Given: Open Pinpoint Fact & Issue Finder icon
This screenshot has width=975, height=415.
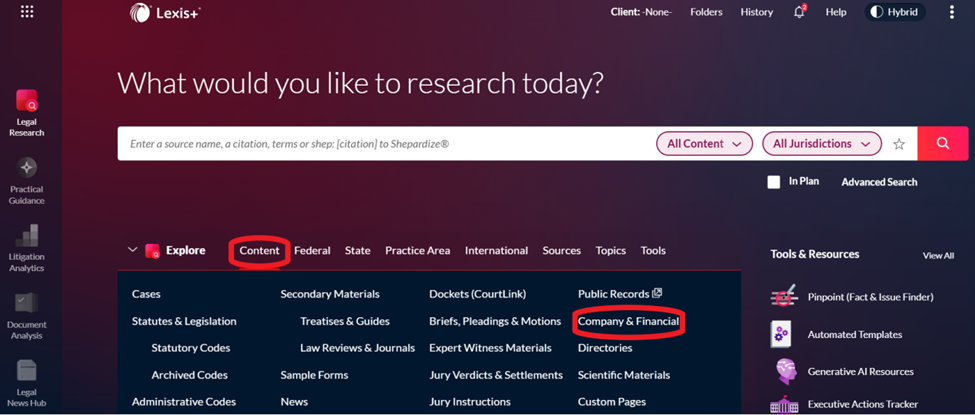Looking at the screenshot, I should (783, 297).
